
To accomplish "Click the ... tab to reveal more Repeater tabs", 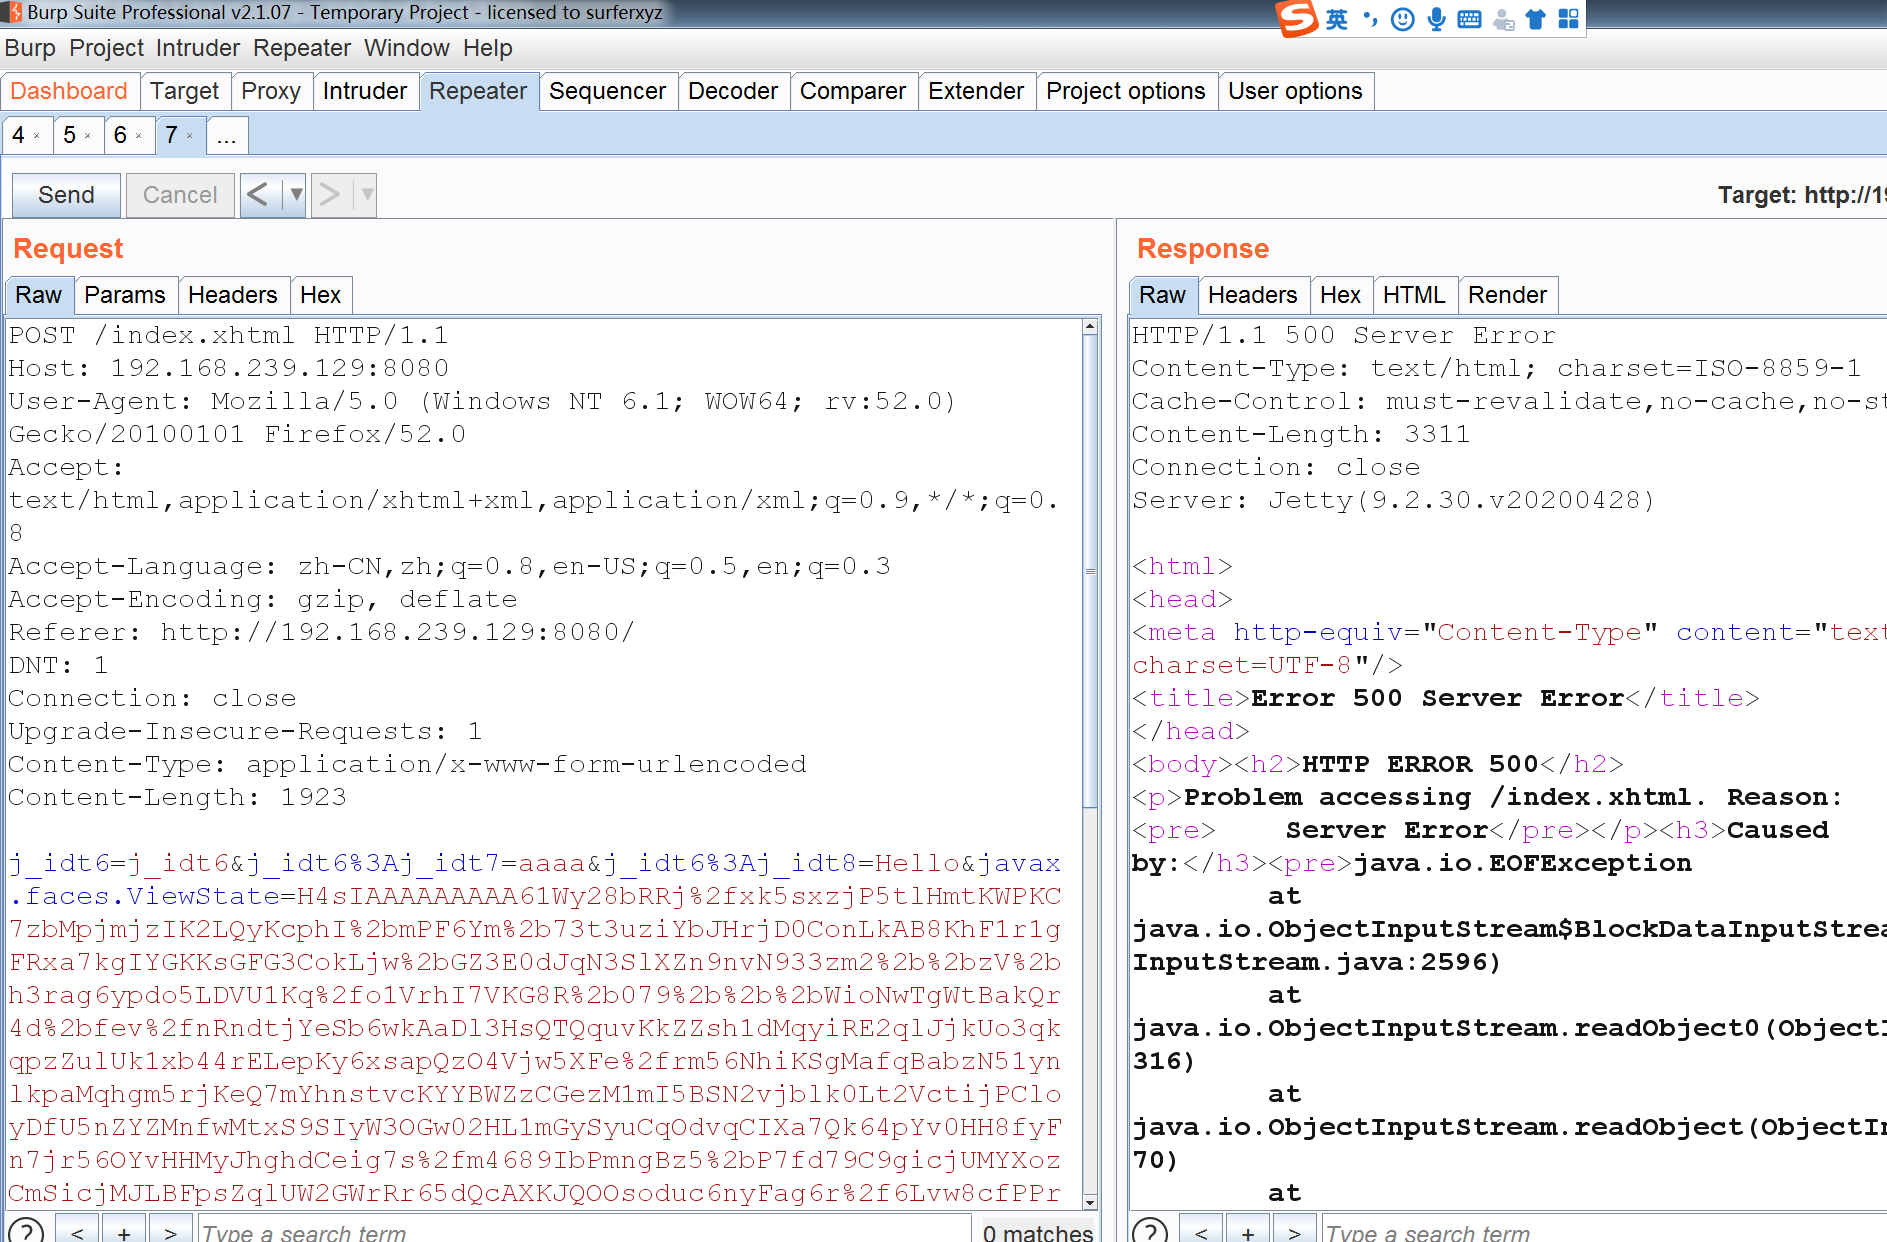I will tap(227, 135).
